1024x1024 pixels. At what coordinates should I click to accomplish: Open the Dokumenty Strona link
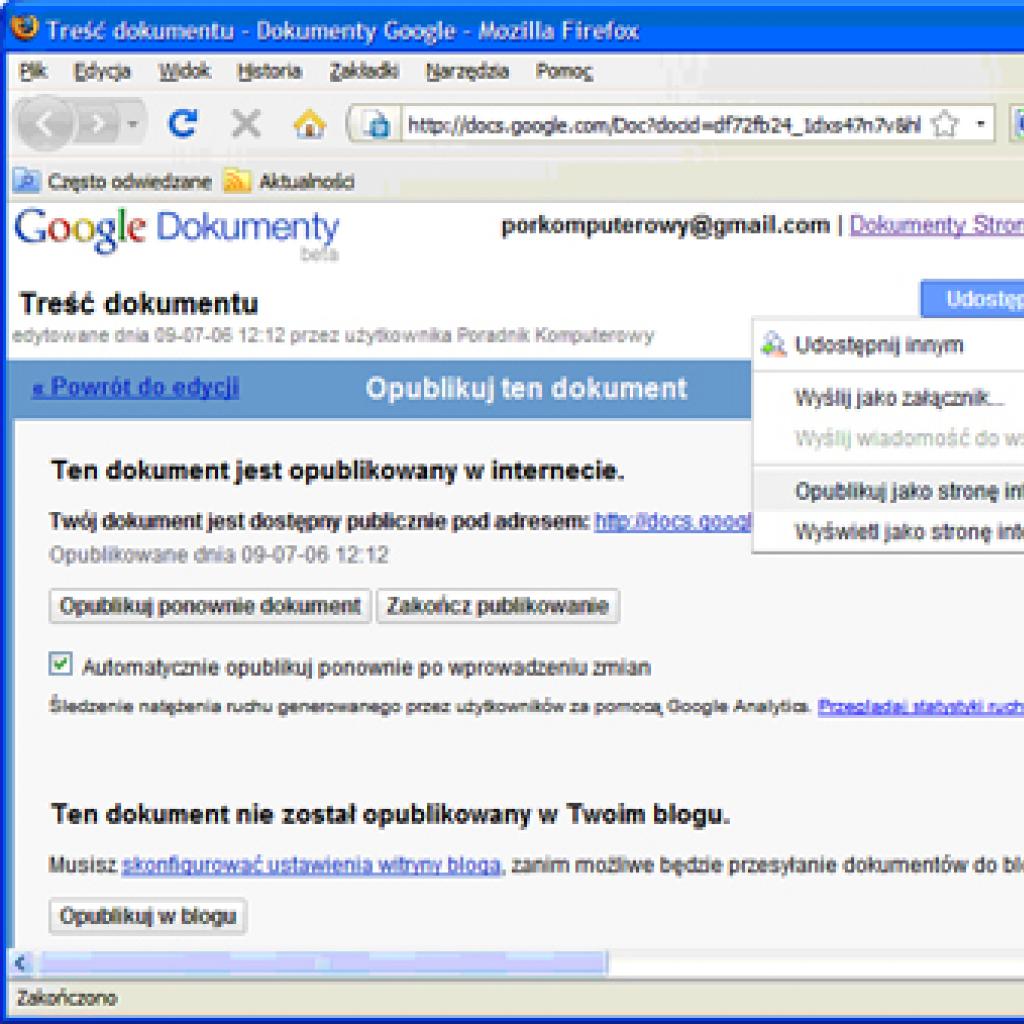click(x=936, y=225)
